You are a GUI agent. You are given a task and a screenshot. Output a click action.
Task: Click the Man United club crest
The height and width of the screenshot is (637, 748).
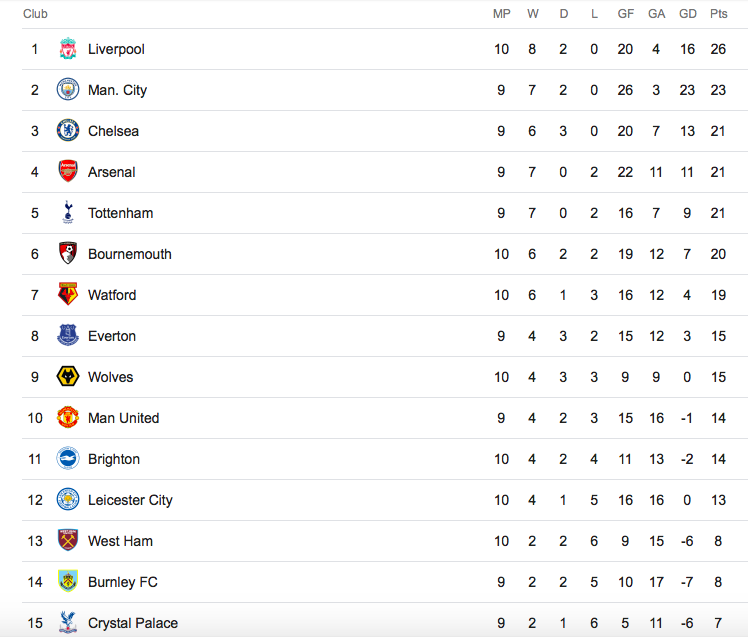tap(68, 418)
